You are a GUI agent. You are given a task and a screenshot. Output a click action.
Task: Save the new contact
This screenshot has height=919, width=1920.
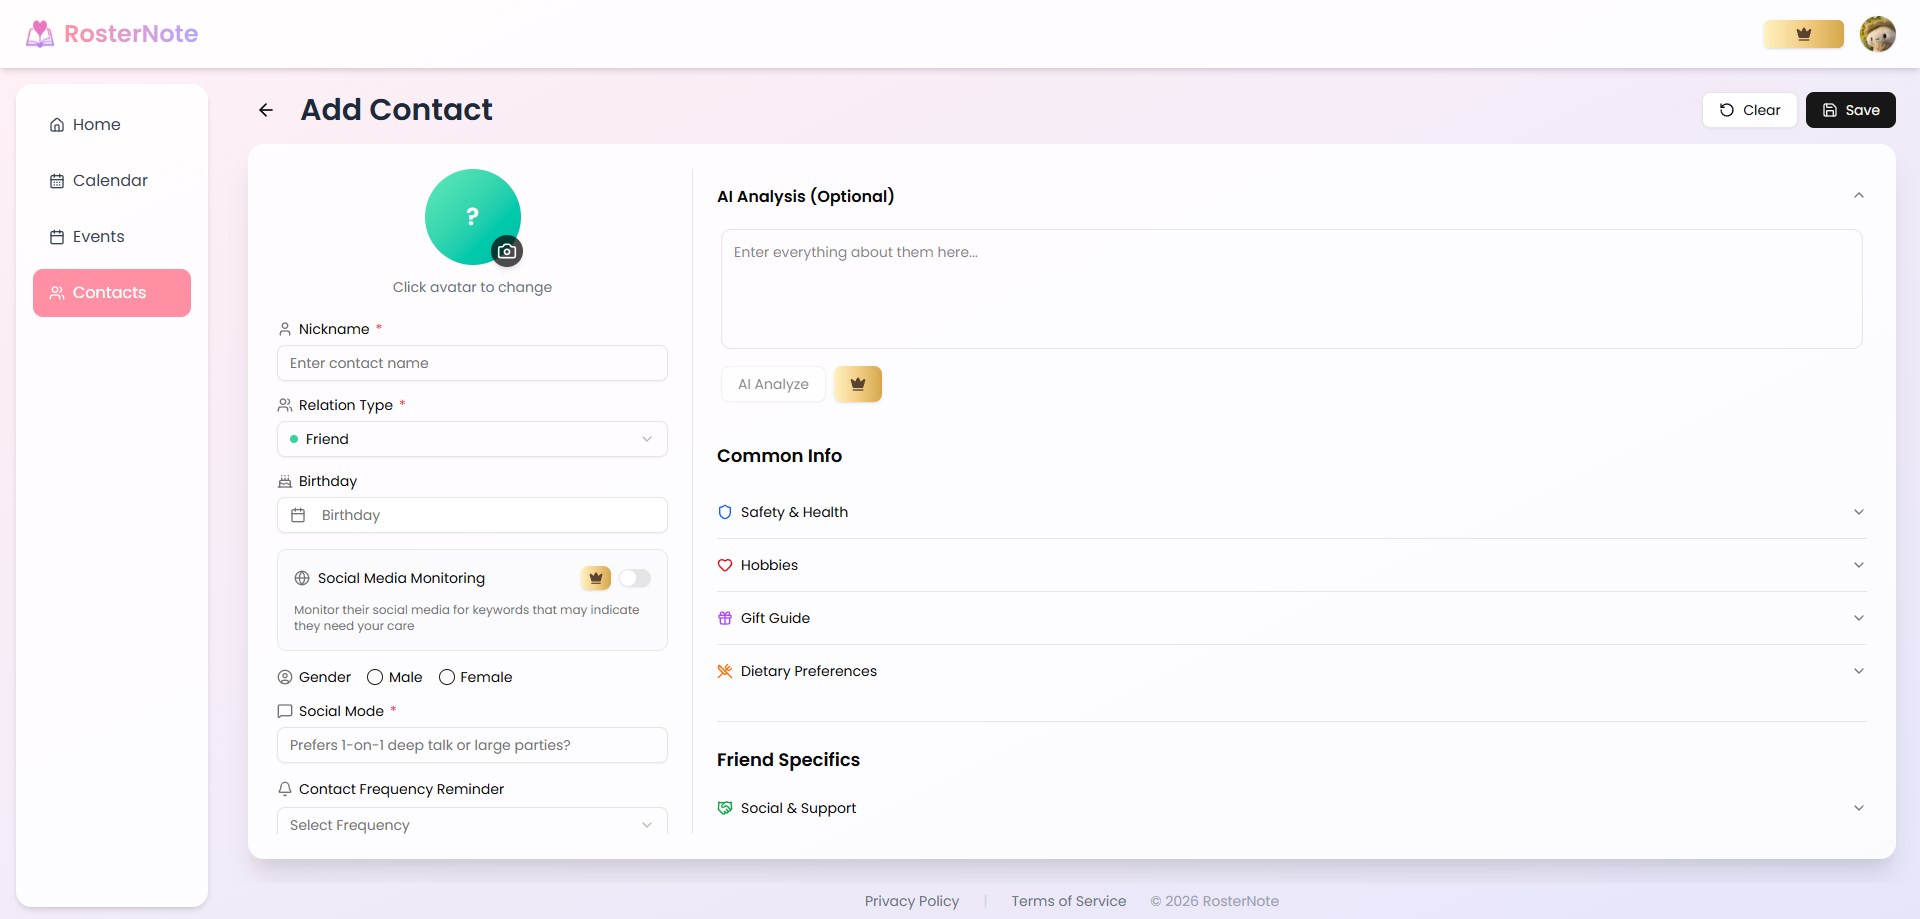point(1850,110)
